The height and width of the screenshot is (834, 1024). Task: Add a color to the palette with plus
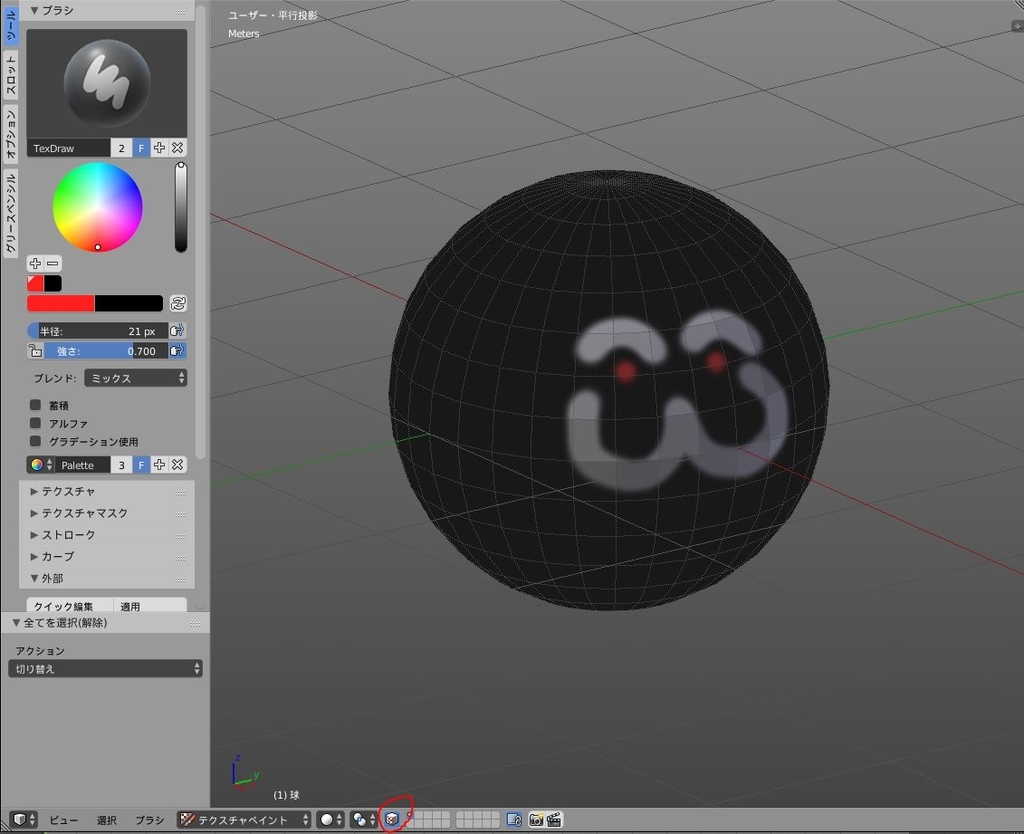[x=35, y=263]
